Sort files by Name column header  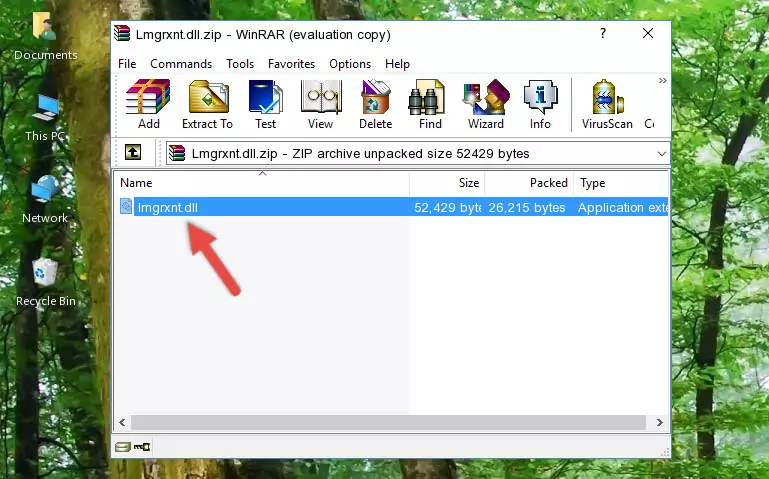click(262, 183)
